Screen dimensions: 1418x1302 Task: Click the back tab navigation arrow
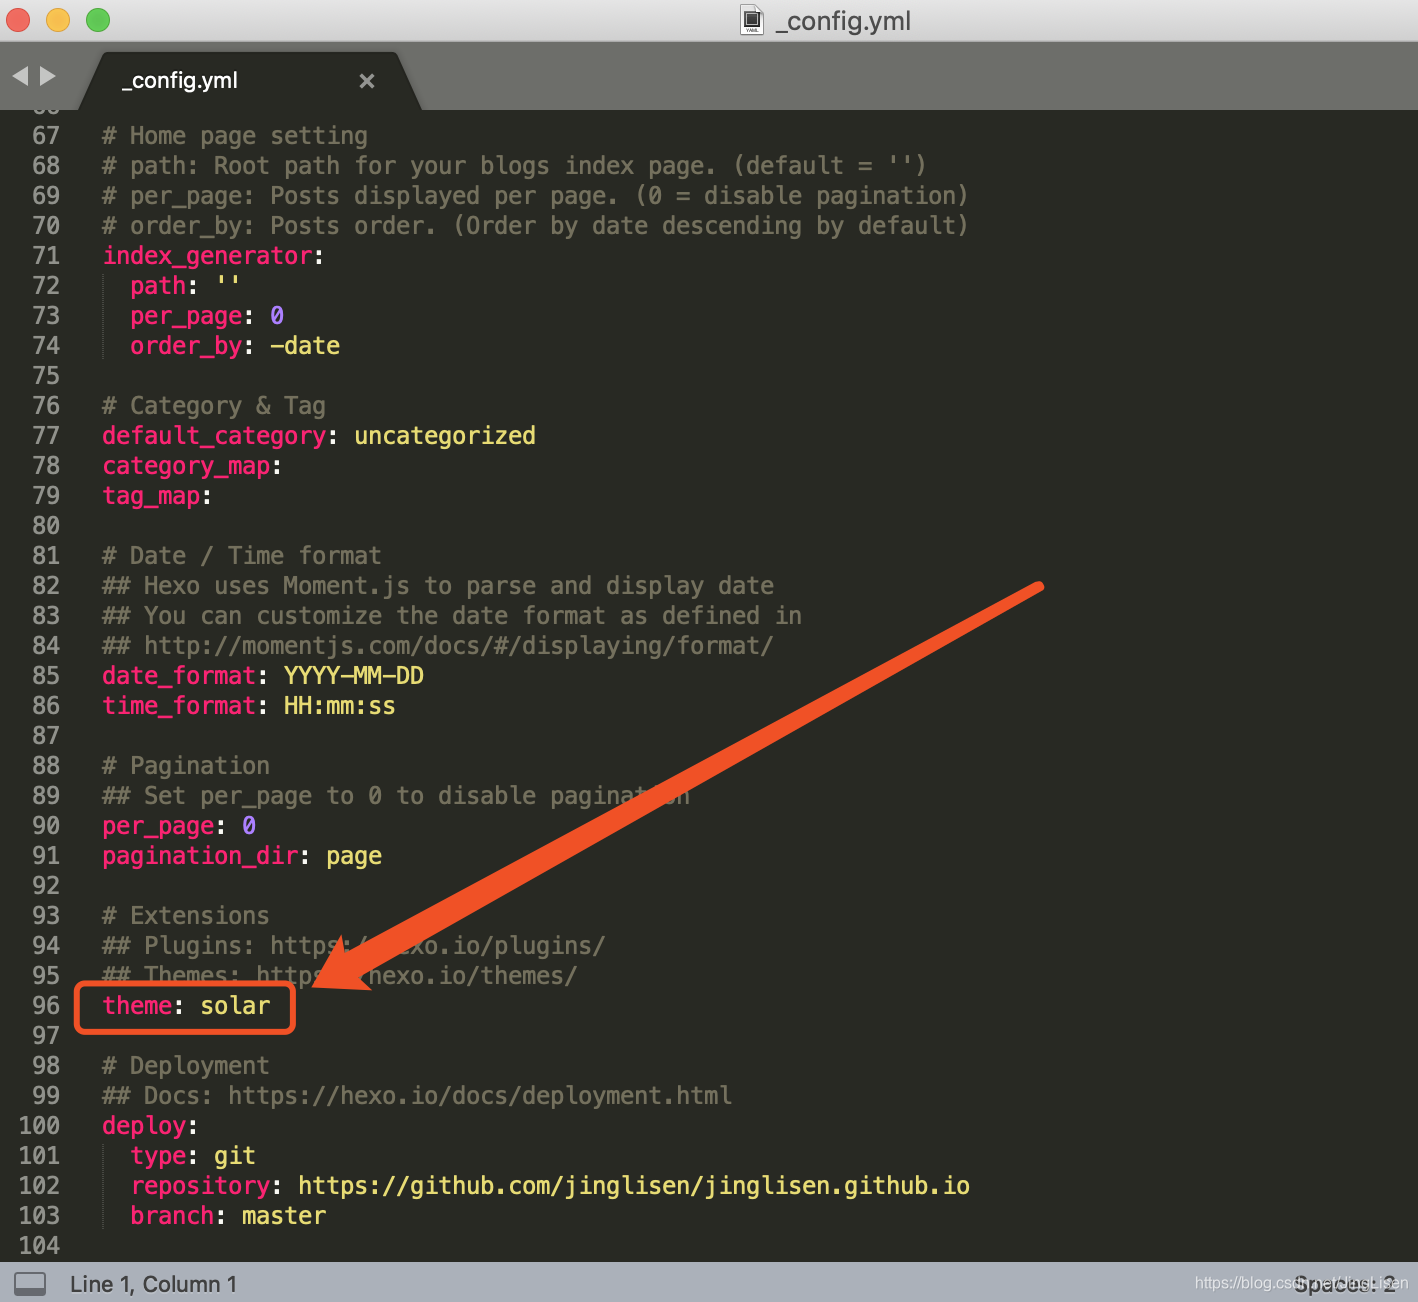click(x=20, y=76)
